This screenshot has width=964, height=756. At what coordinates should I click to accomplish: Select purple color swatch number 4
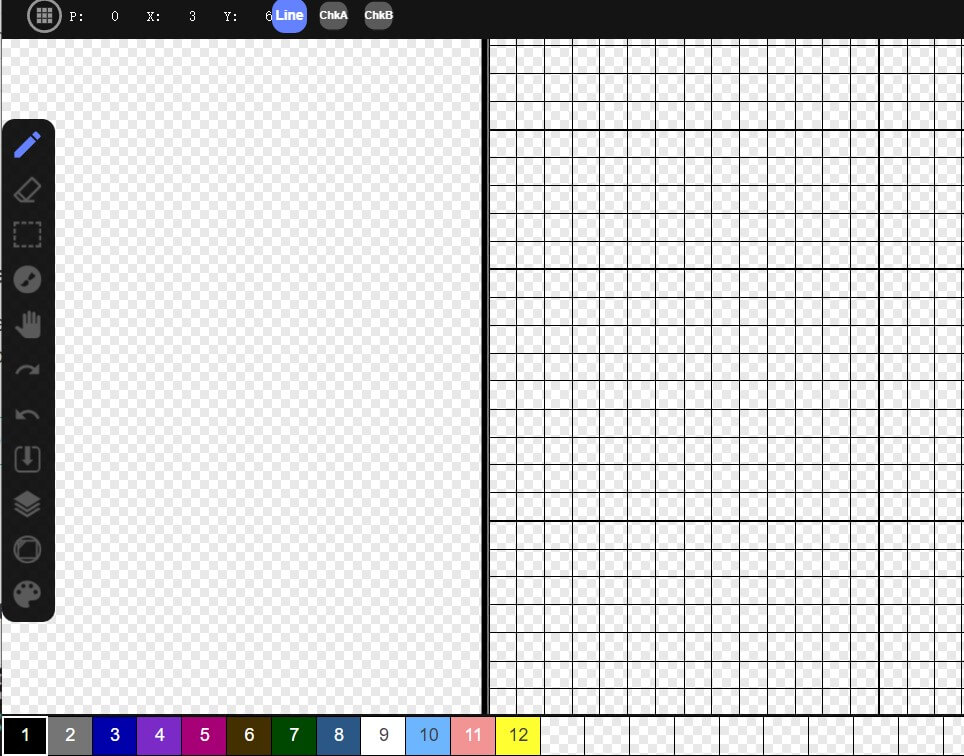pos(159,736)
